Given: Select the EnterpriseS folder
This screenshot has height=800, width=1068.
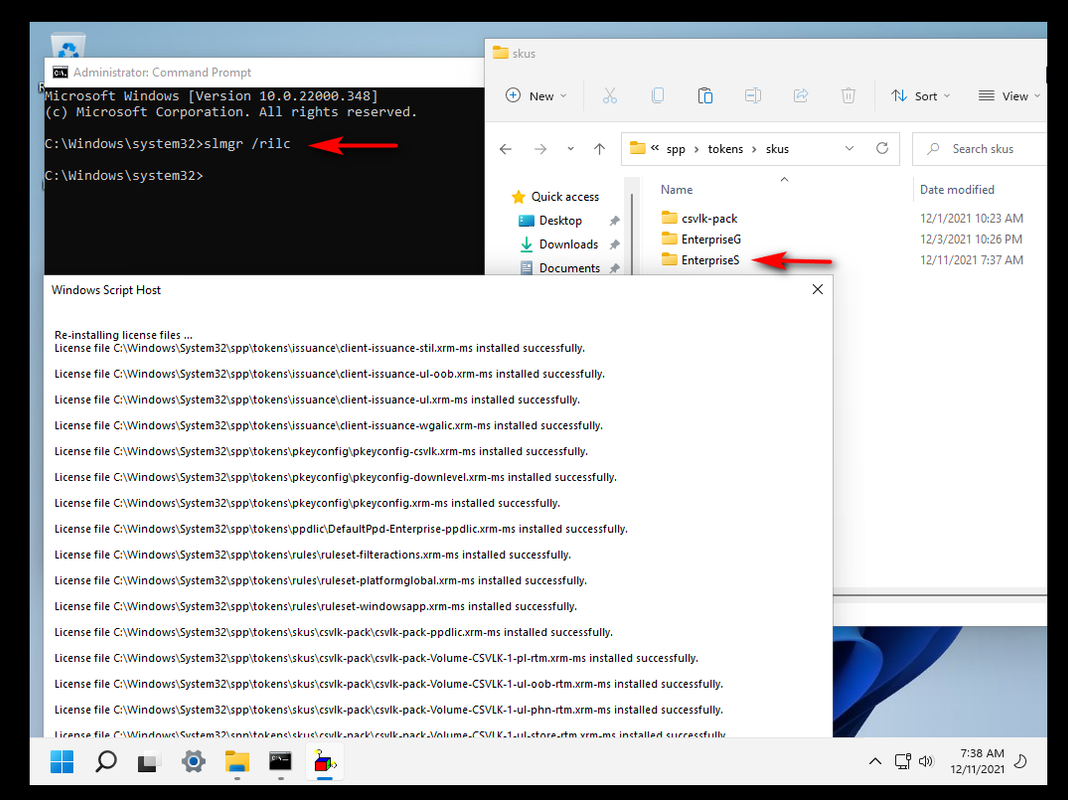Looking at the screenshot, I should (700, 260).
